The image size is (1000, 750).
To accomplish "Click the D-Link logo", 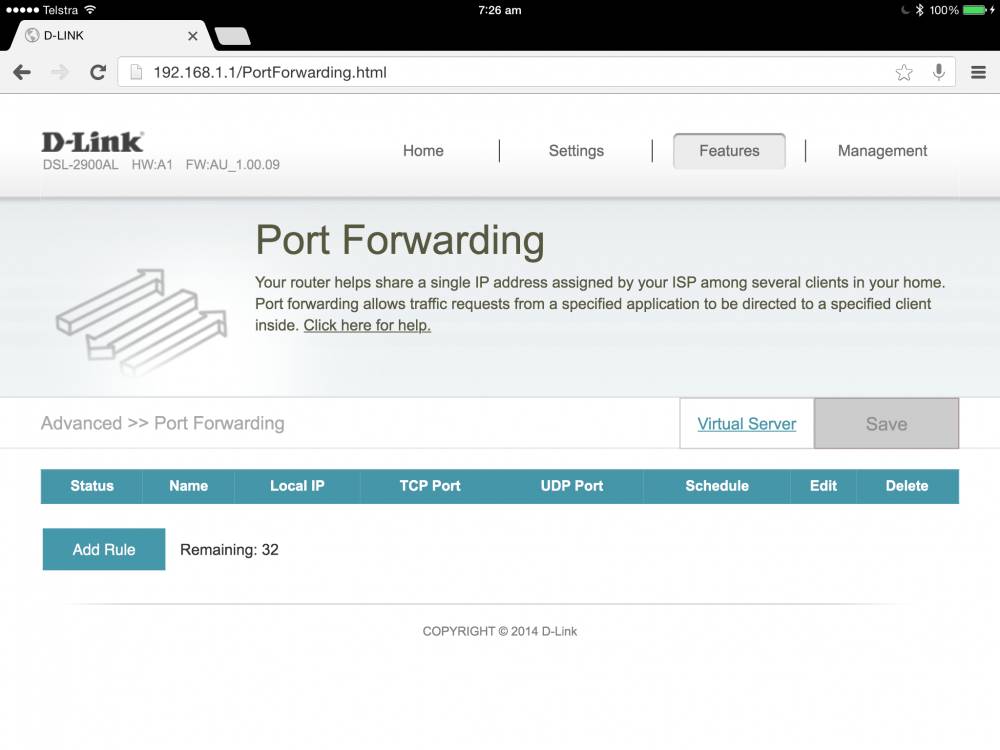I will [93, 142].
